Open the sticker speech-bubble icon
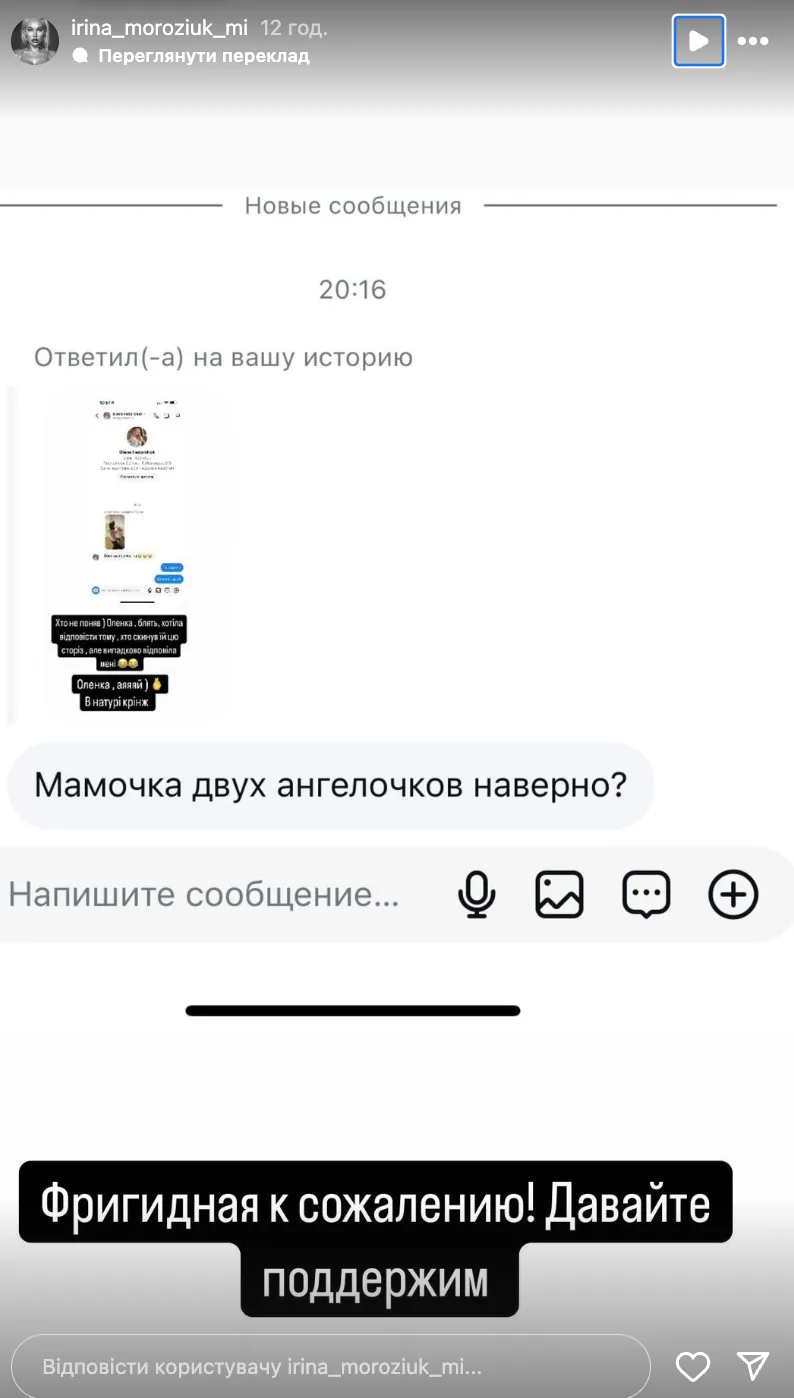The image size is (794, 1398). [x=646, y=894]
